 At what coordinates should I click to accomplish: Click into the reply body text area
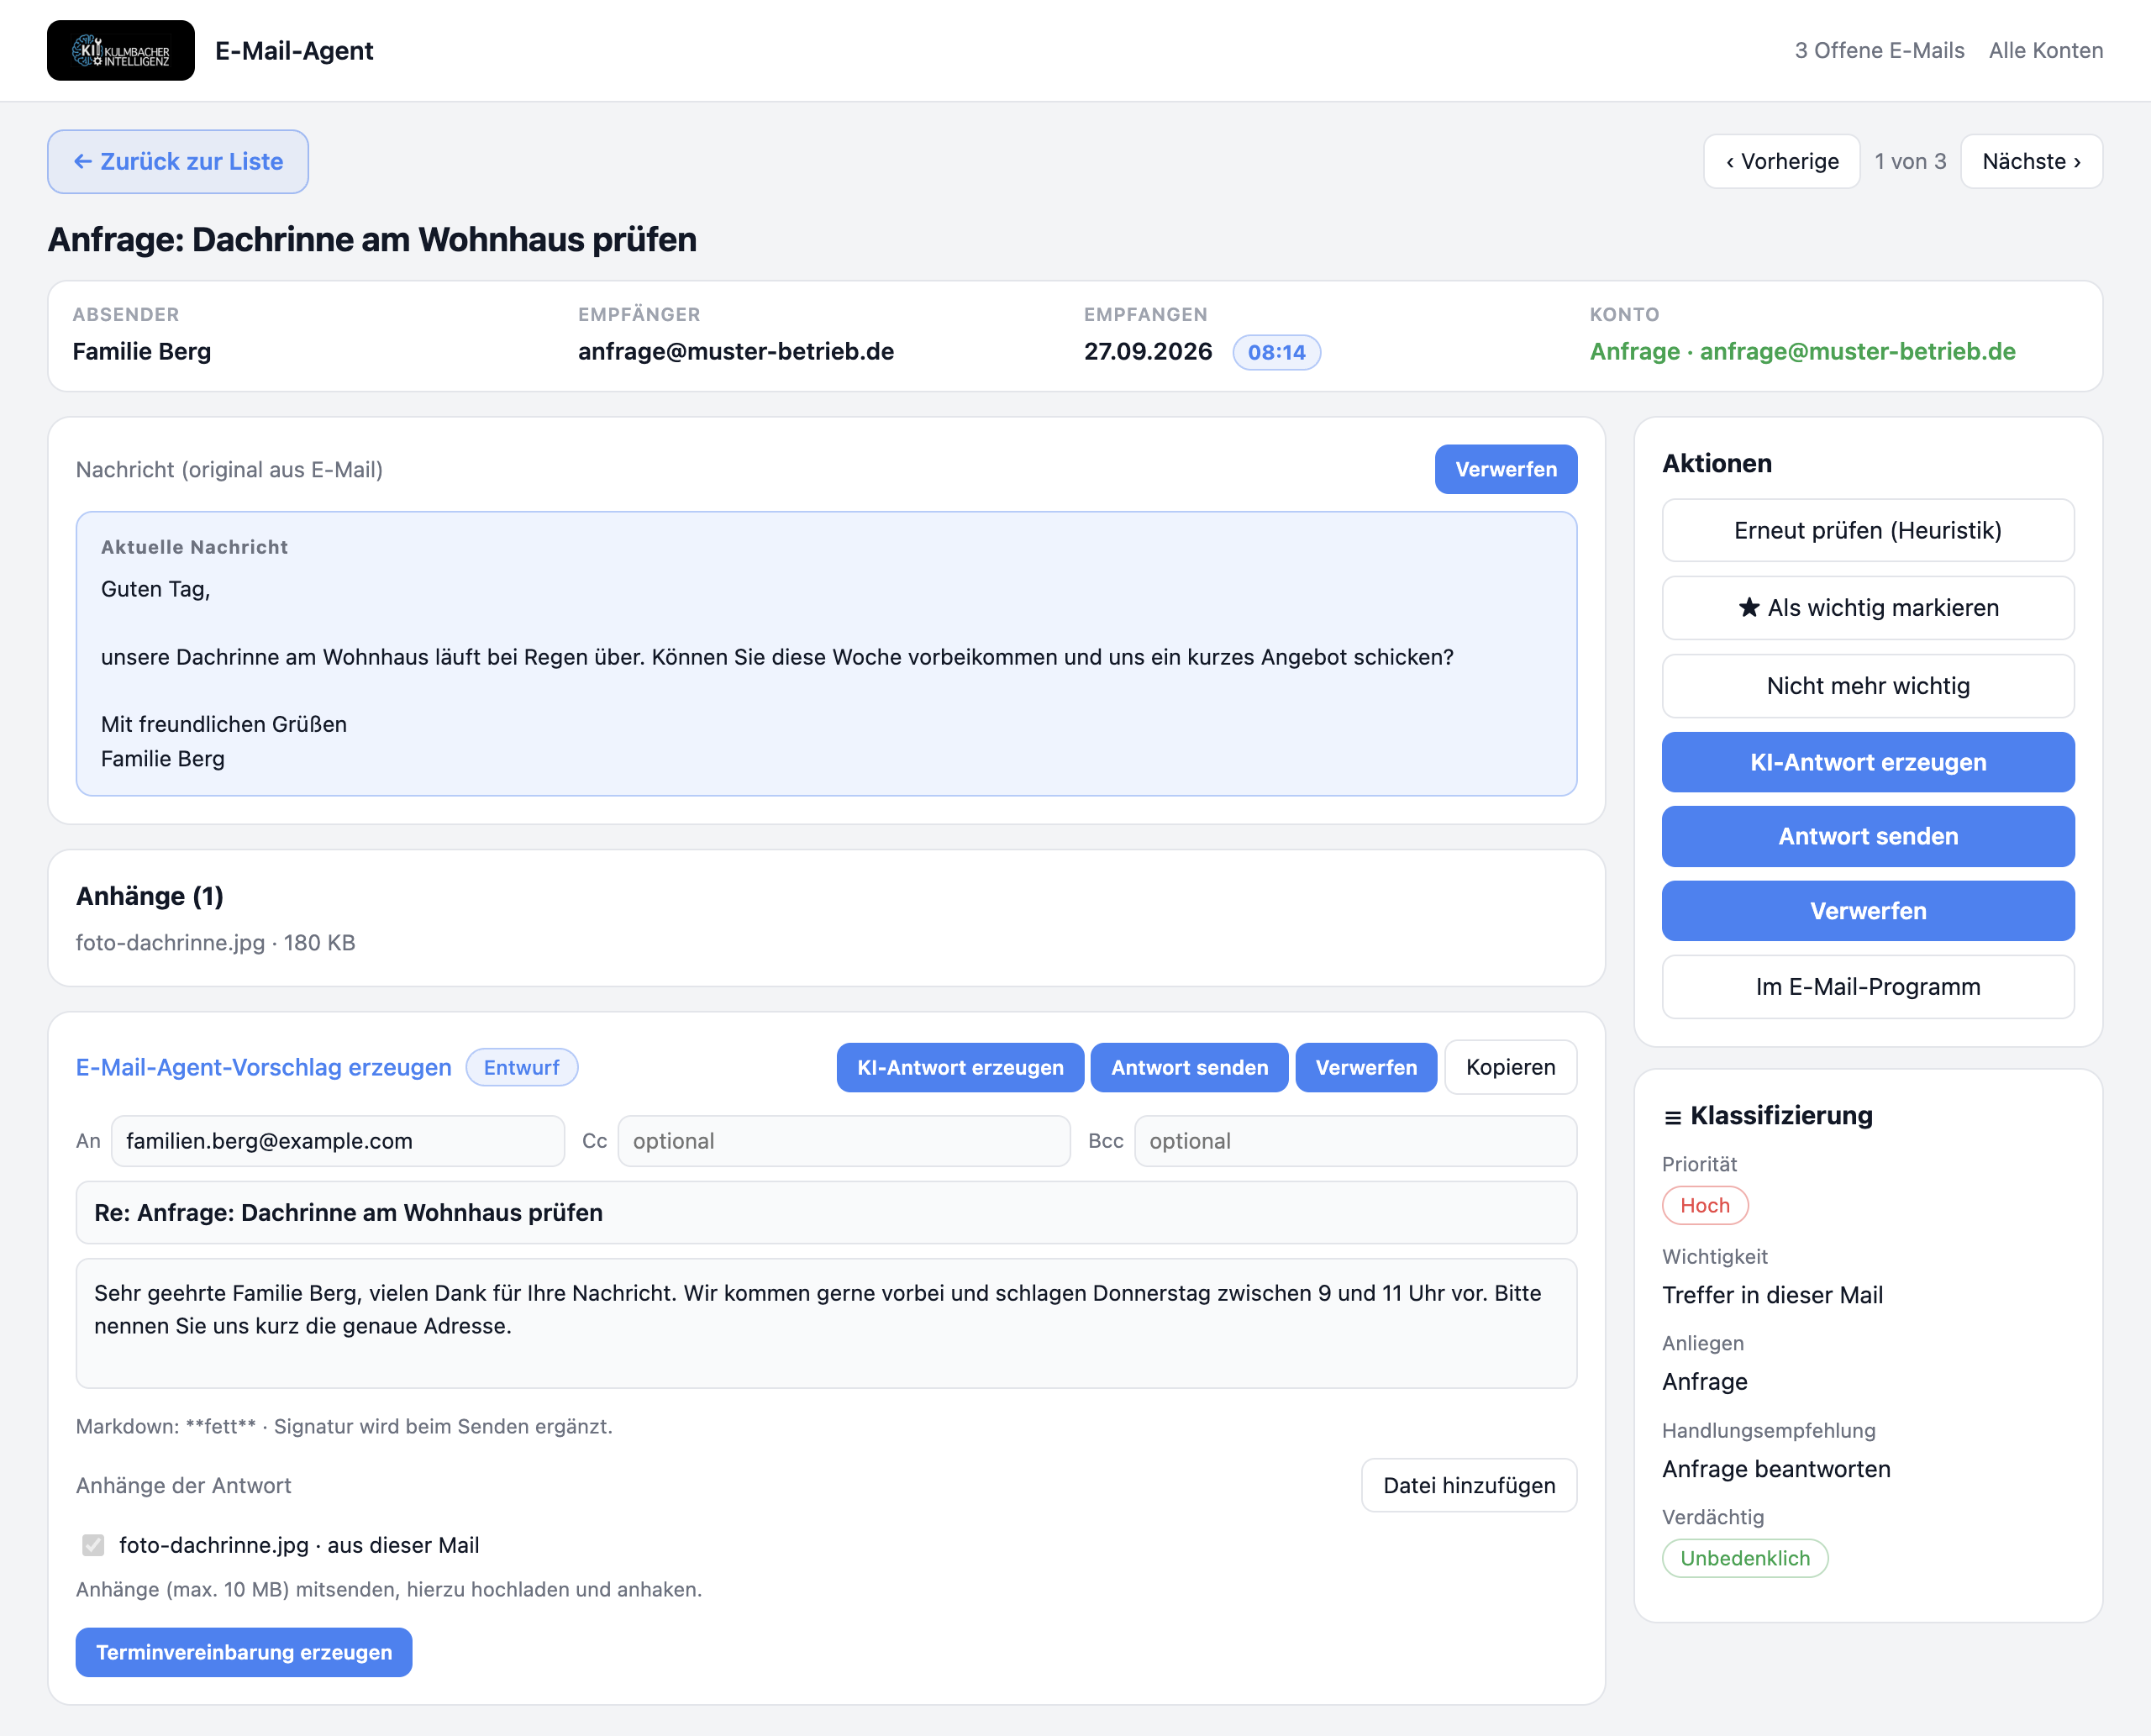pyautogui.click(x=826, y=1323)
